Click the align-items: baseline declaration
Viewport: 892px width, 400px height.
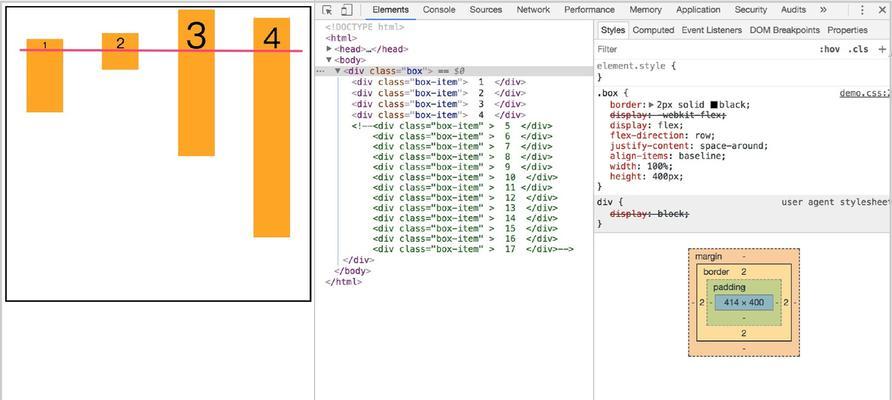[x=668, y=156]
